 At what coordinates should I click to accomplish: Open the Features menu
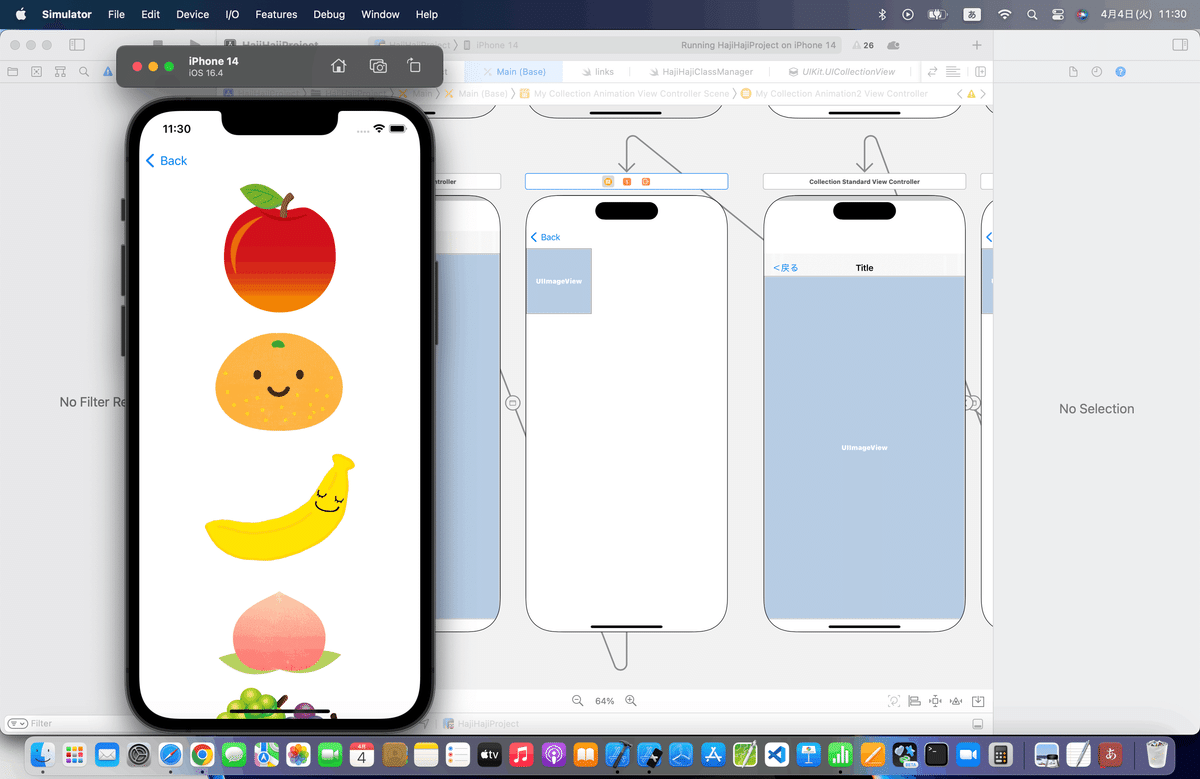coord(276,14)
